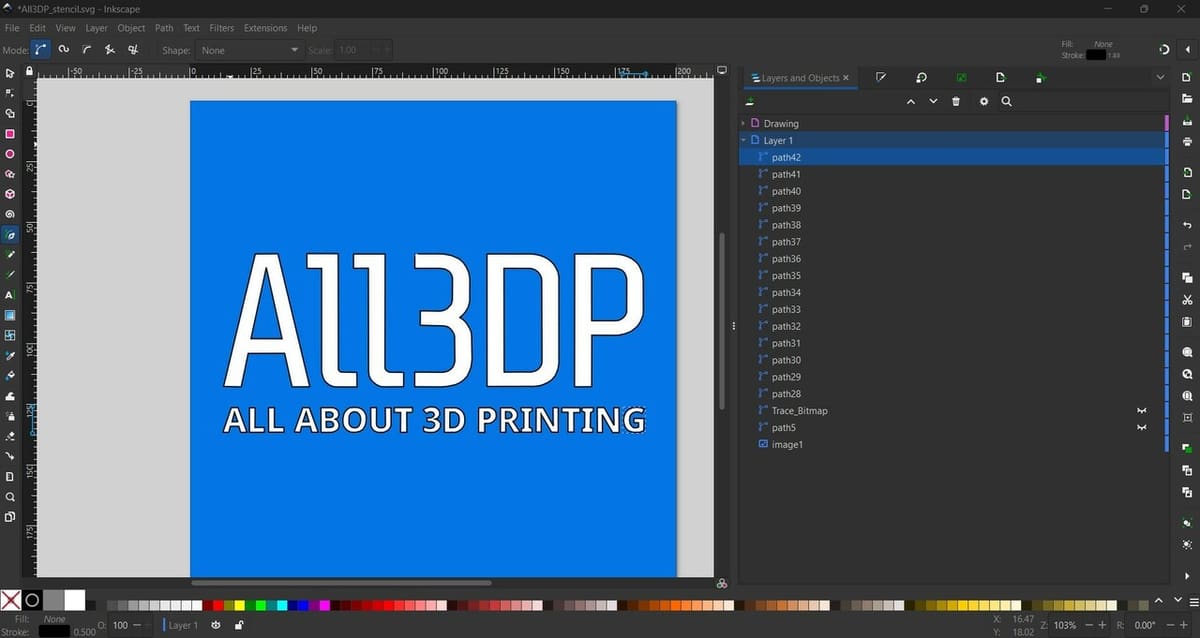Select the Eraser tool

[10, 436]
